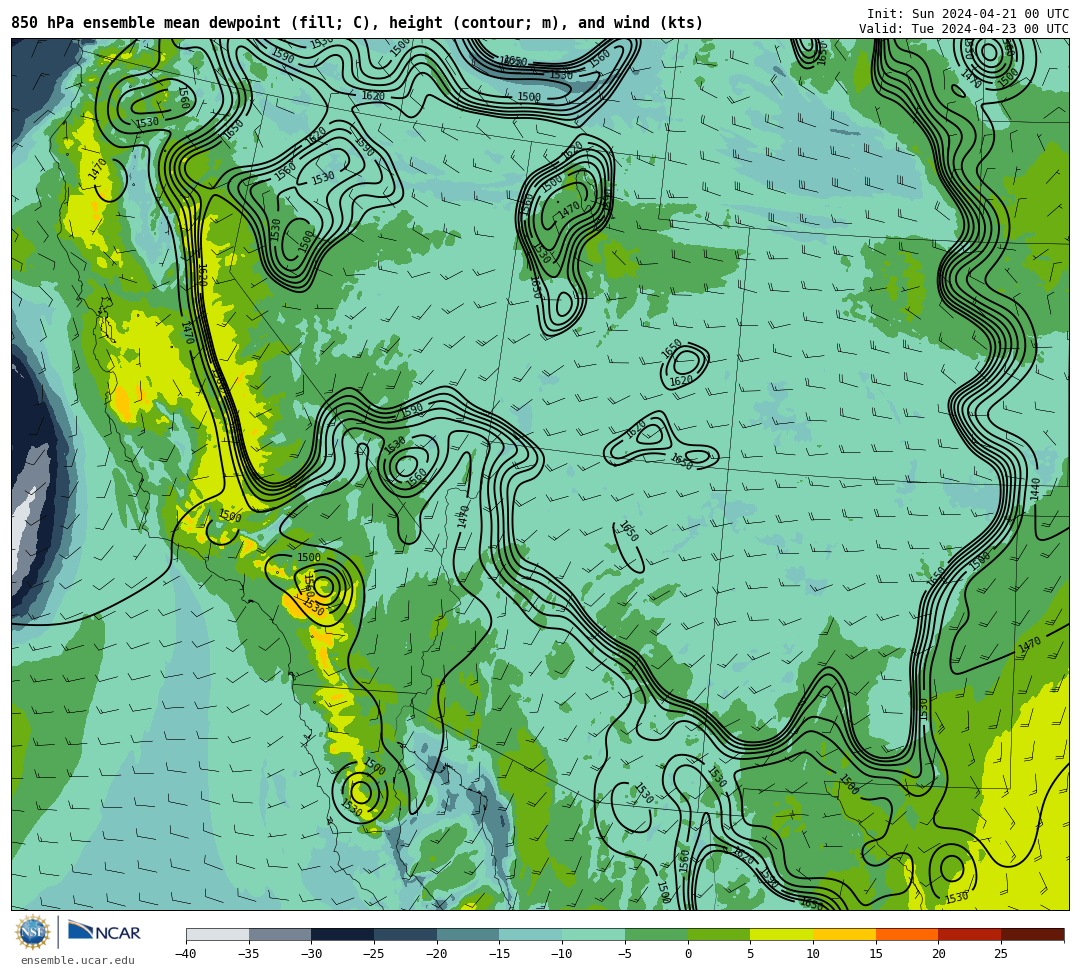Click the 15 colorbar tick label
The width and height of the screenshot is (1080, 973).
(x=876, y=954)
